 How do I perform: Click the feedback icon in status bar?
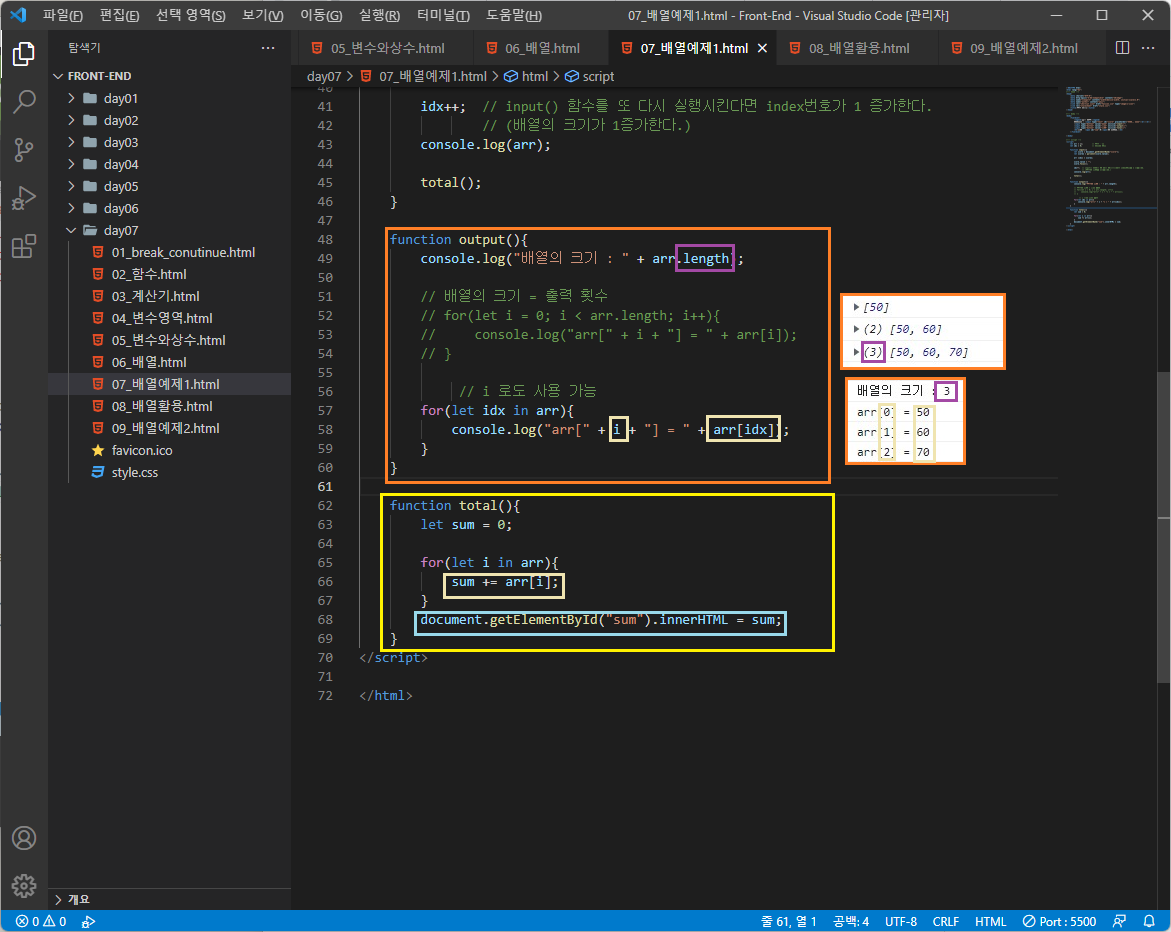[x=1119, y=922]
